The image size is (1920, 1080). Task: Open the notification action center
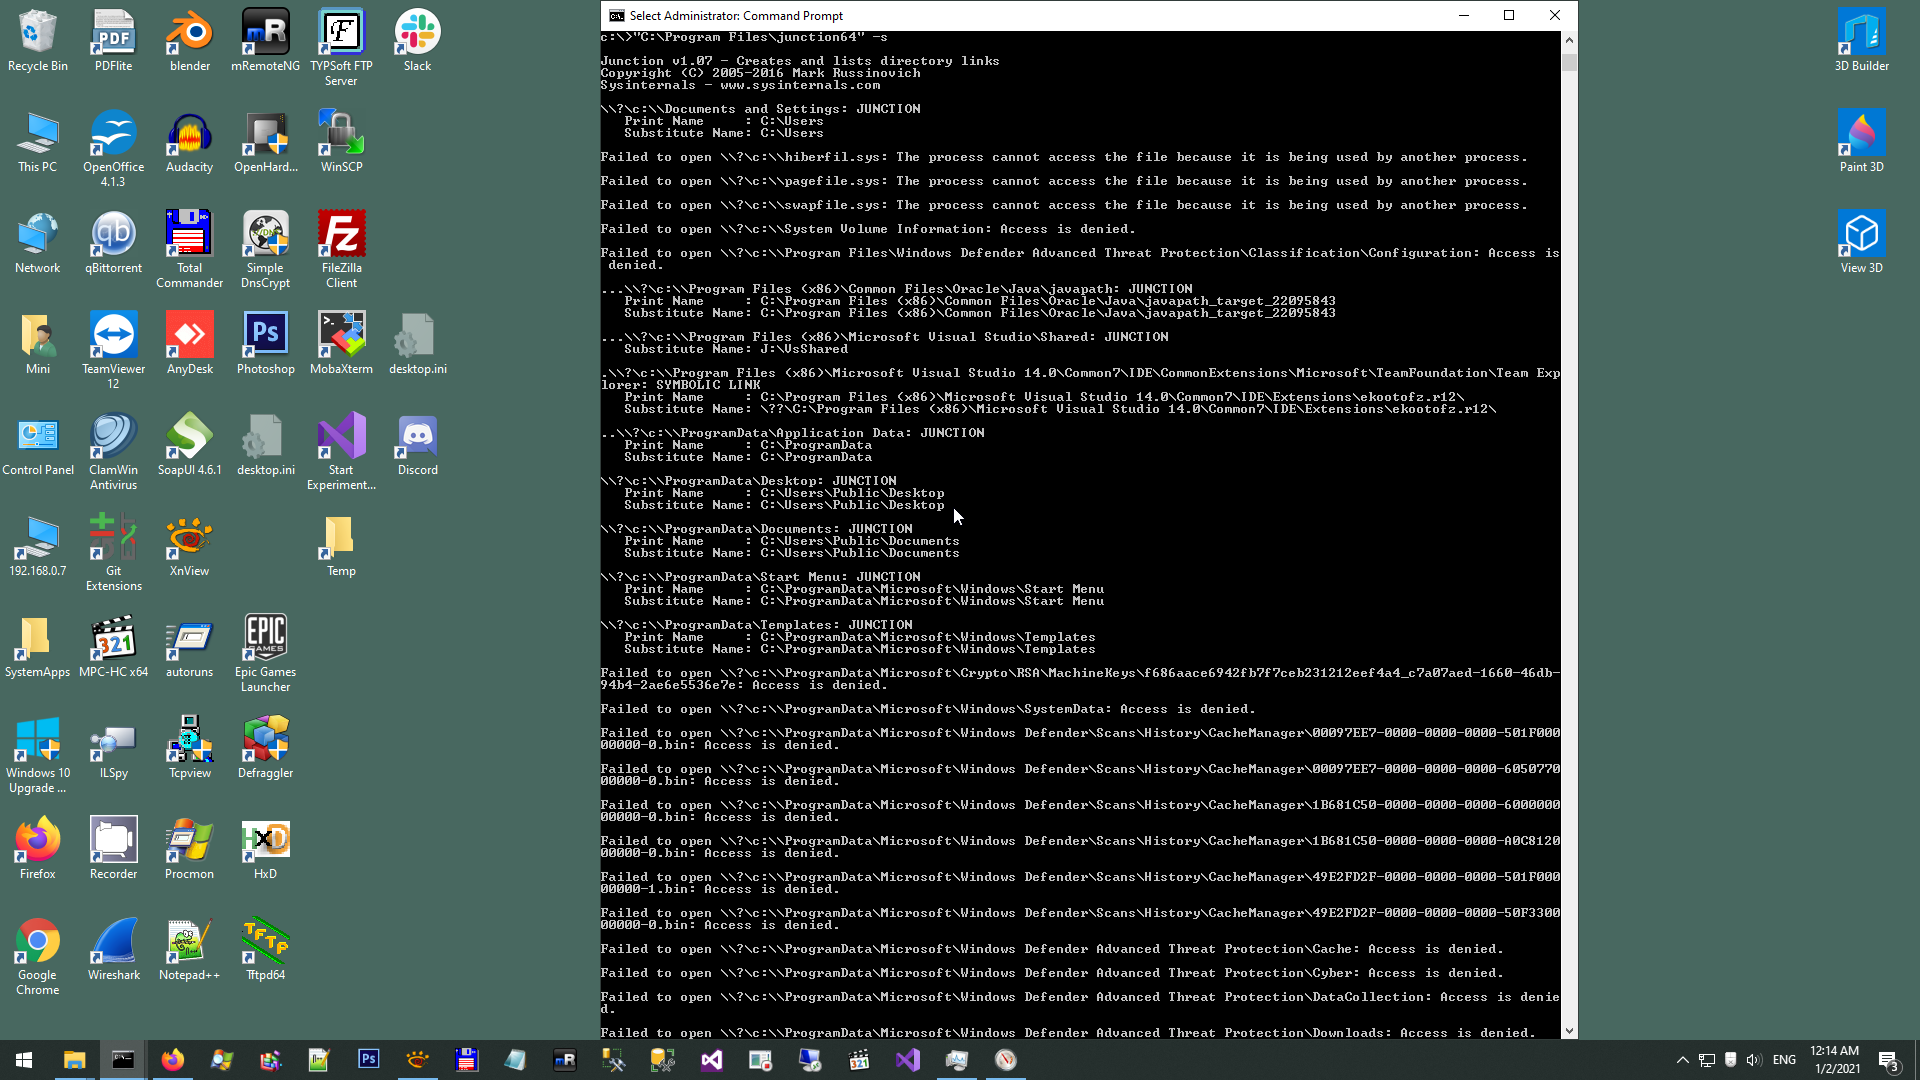pos(1888,1060)
